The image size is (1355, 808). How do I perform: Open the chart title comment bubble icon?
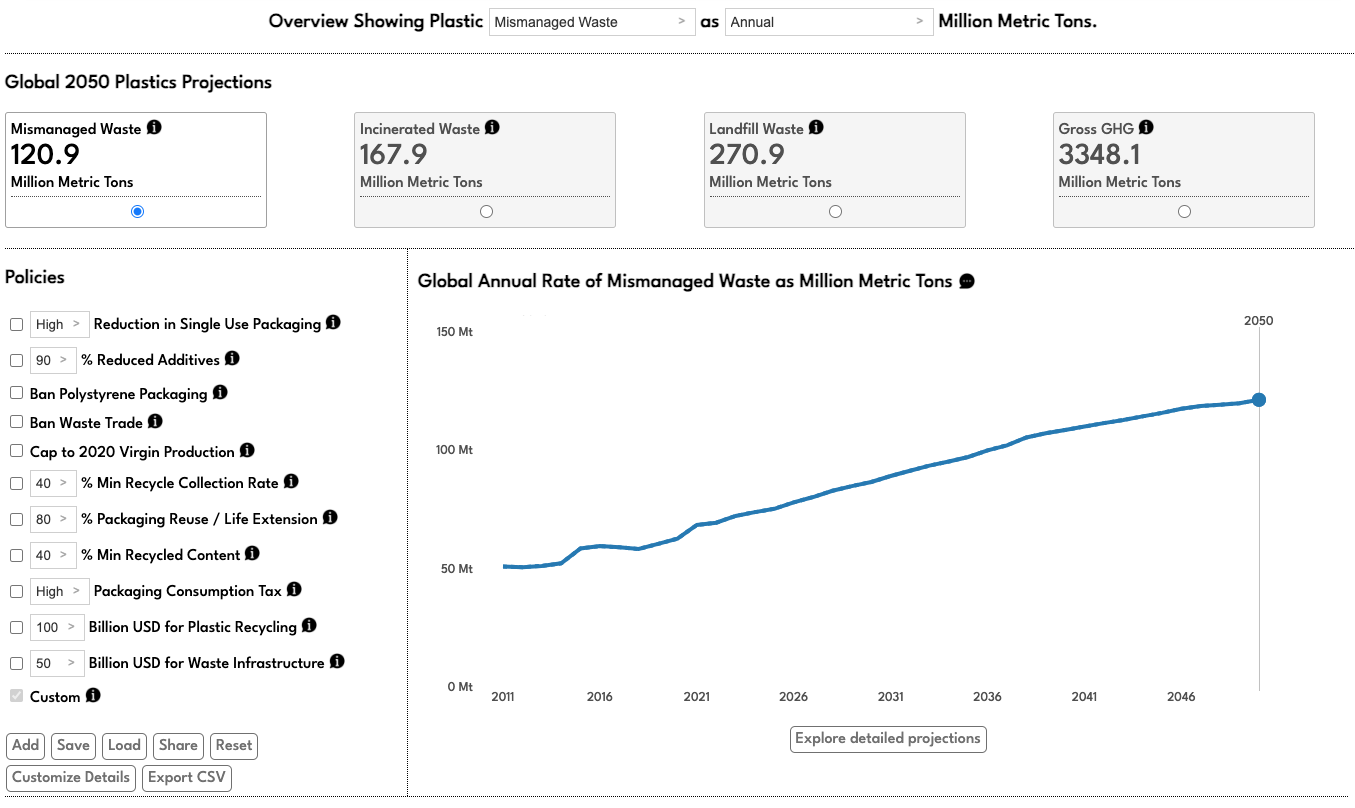coord(965,281)
